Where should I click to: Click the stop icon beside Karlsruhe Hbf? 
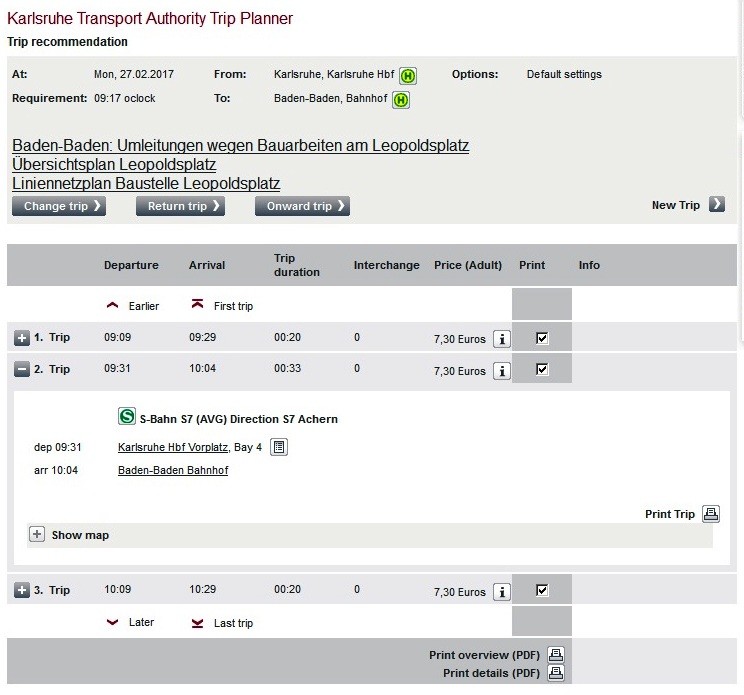tap(408, 75)
